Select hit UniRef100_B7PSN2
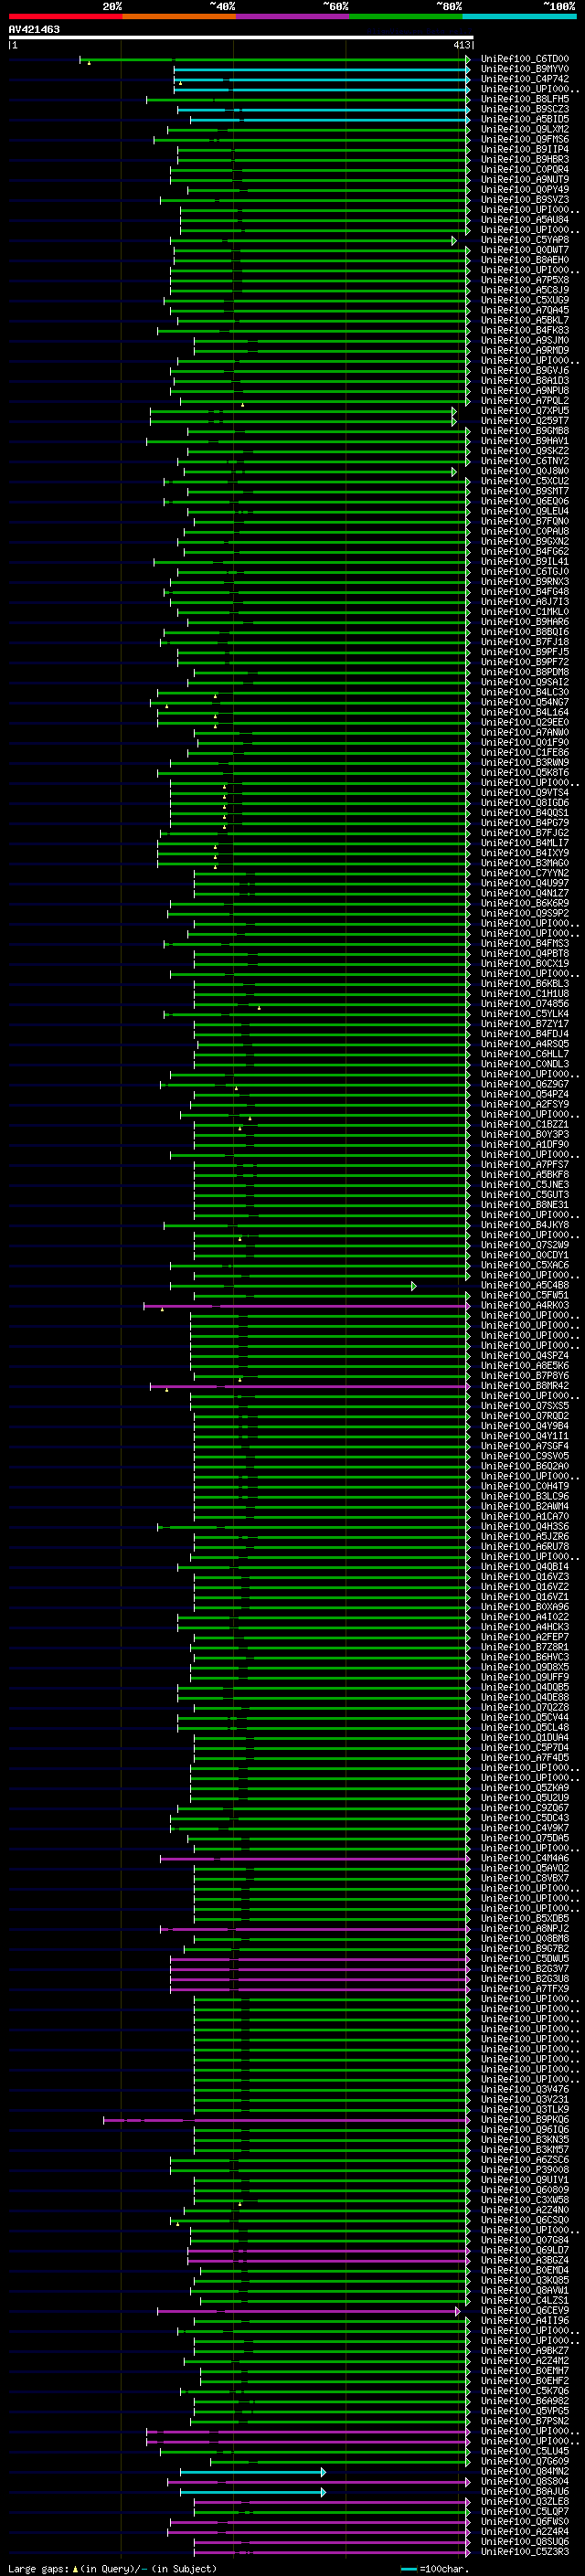The image size is (585, 2576). 524,2421
